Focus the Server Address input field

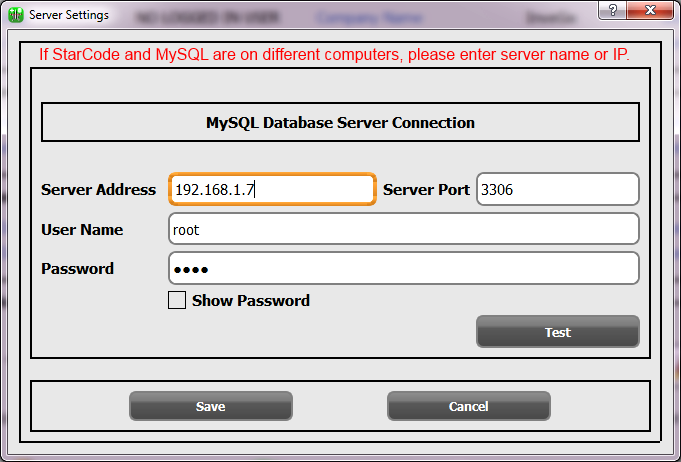[272, 189]
